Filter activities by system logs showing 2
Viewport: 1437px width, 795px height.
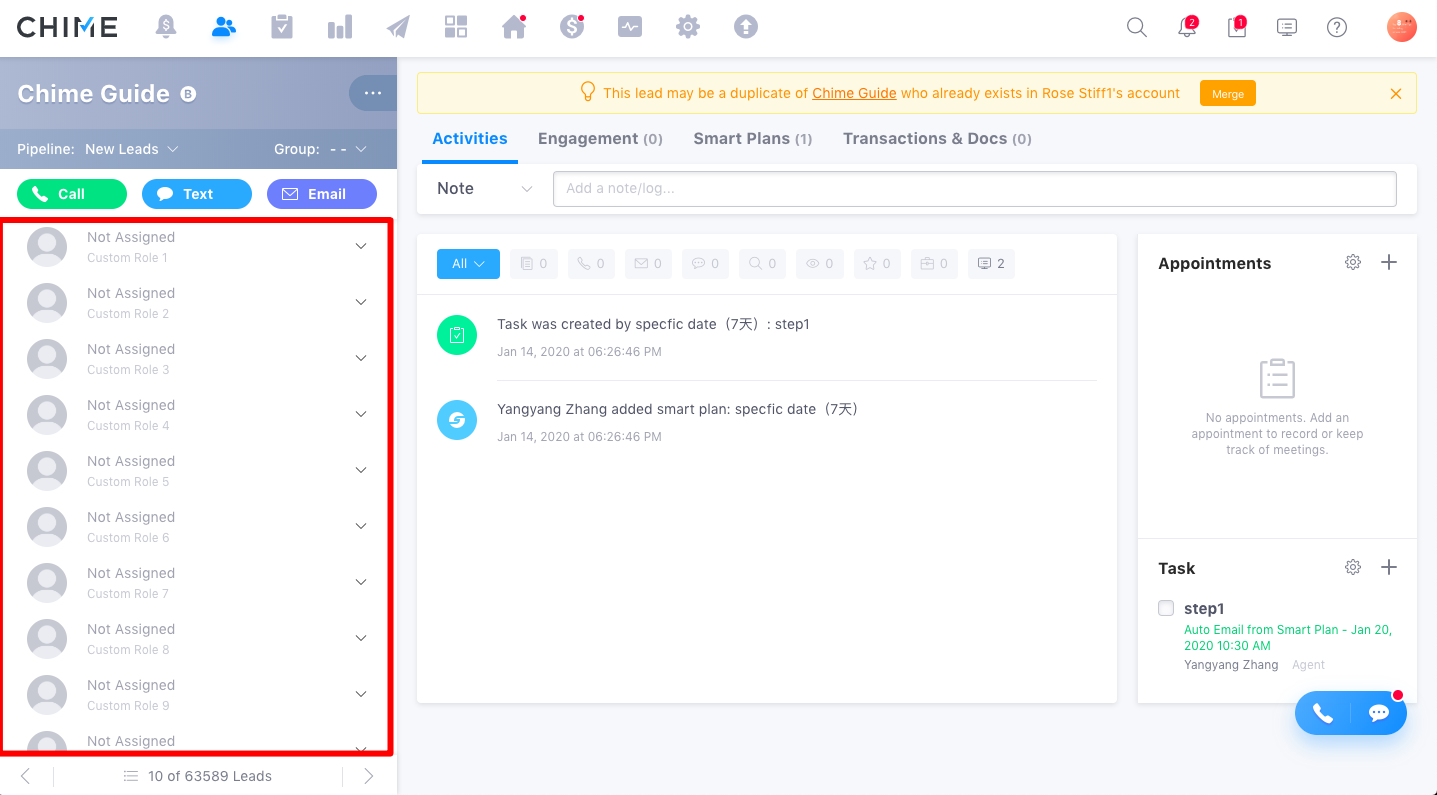tap(991, 264)
